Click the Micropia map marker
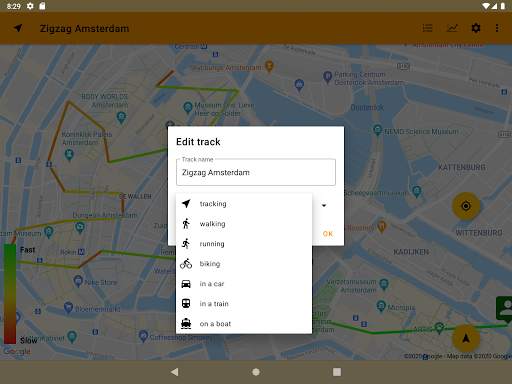512x384 pixels. click(x=381, y=306)
